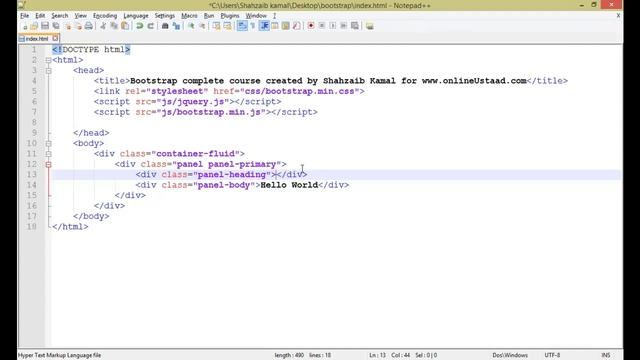
Task: Click the UTF-8 encoding status entry
Action: (552, 355)
